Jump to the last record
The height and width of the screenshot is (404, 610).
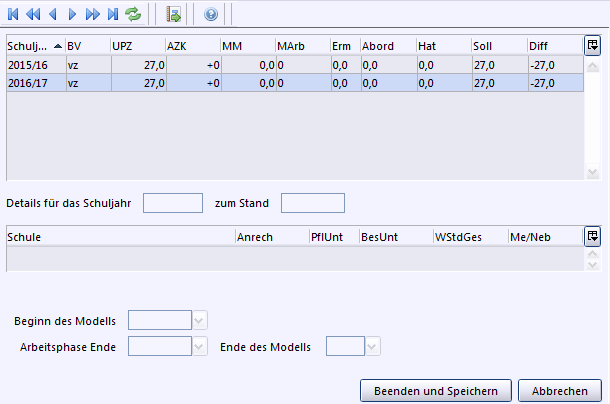tap(113, 14)
